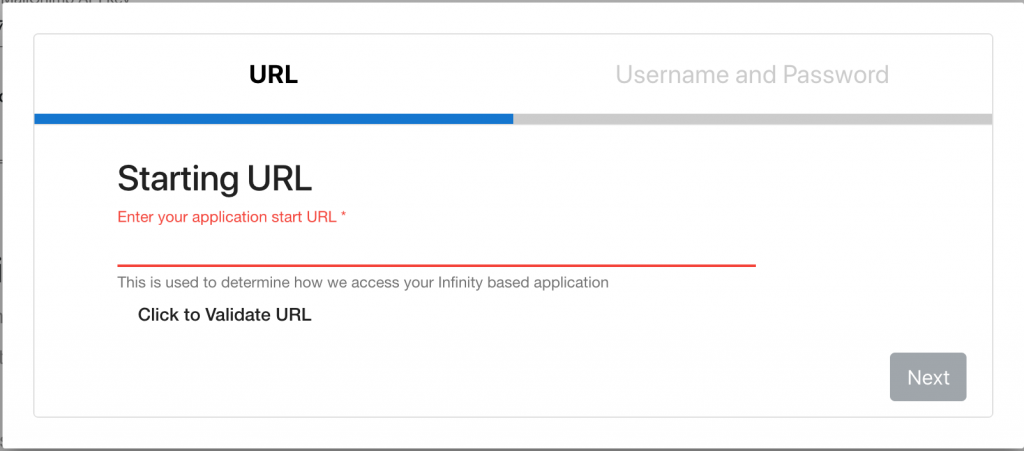Focus the application start URL input field
The image size is (1024, 451).
(436, 249)
